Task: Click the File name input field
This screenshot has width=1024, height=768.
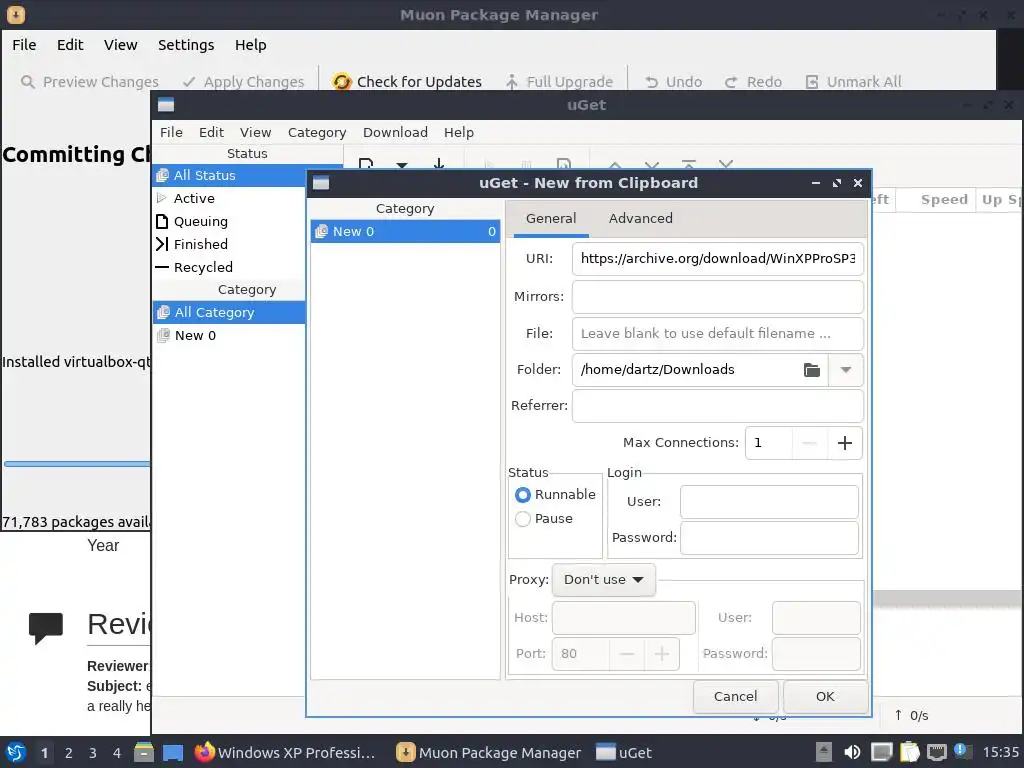Action: click(718, 333)
